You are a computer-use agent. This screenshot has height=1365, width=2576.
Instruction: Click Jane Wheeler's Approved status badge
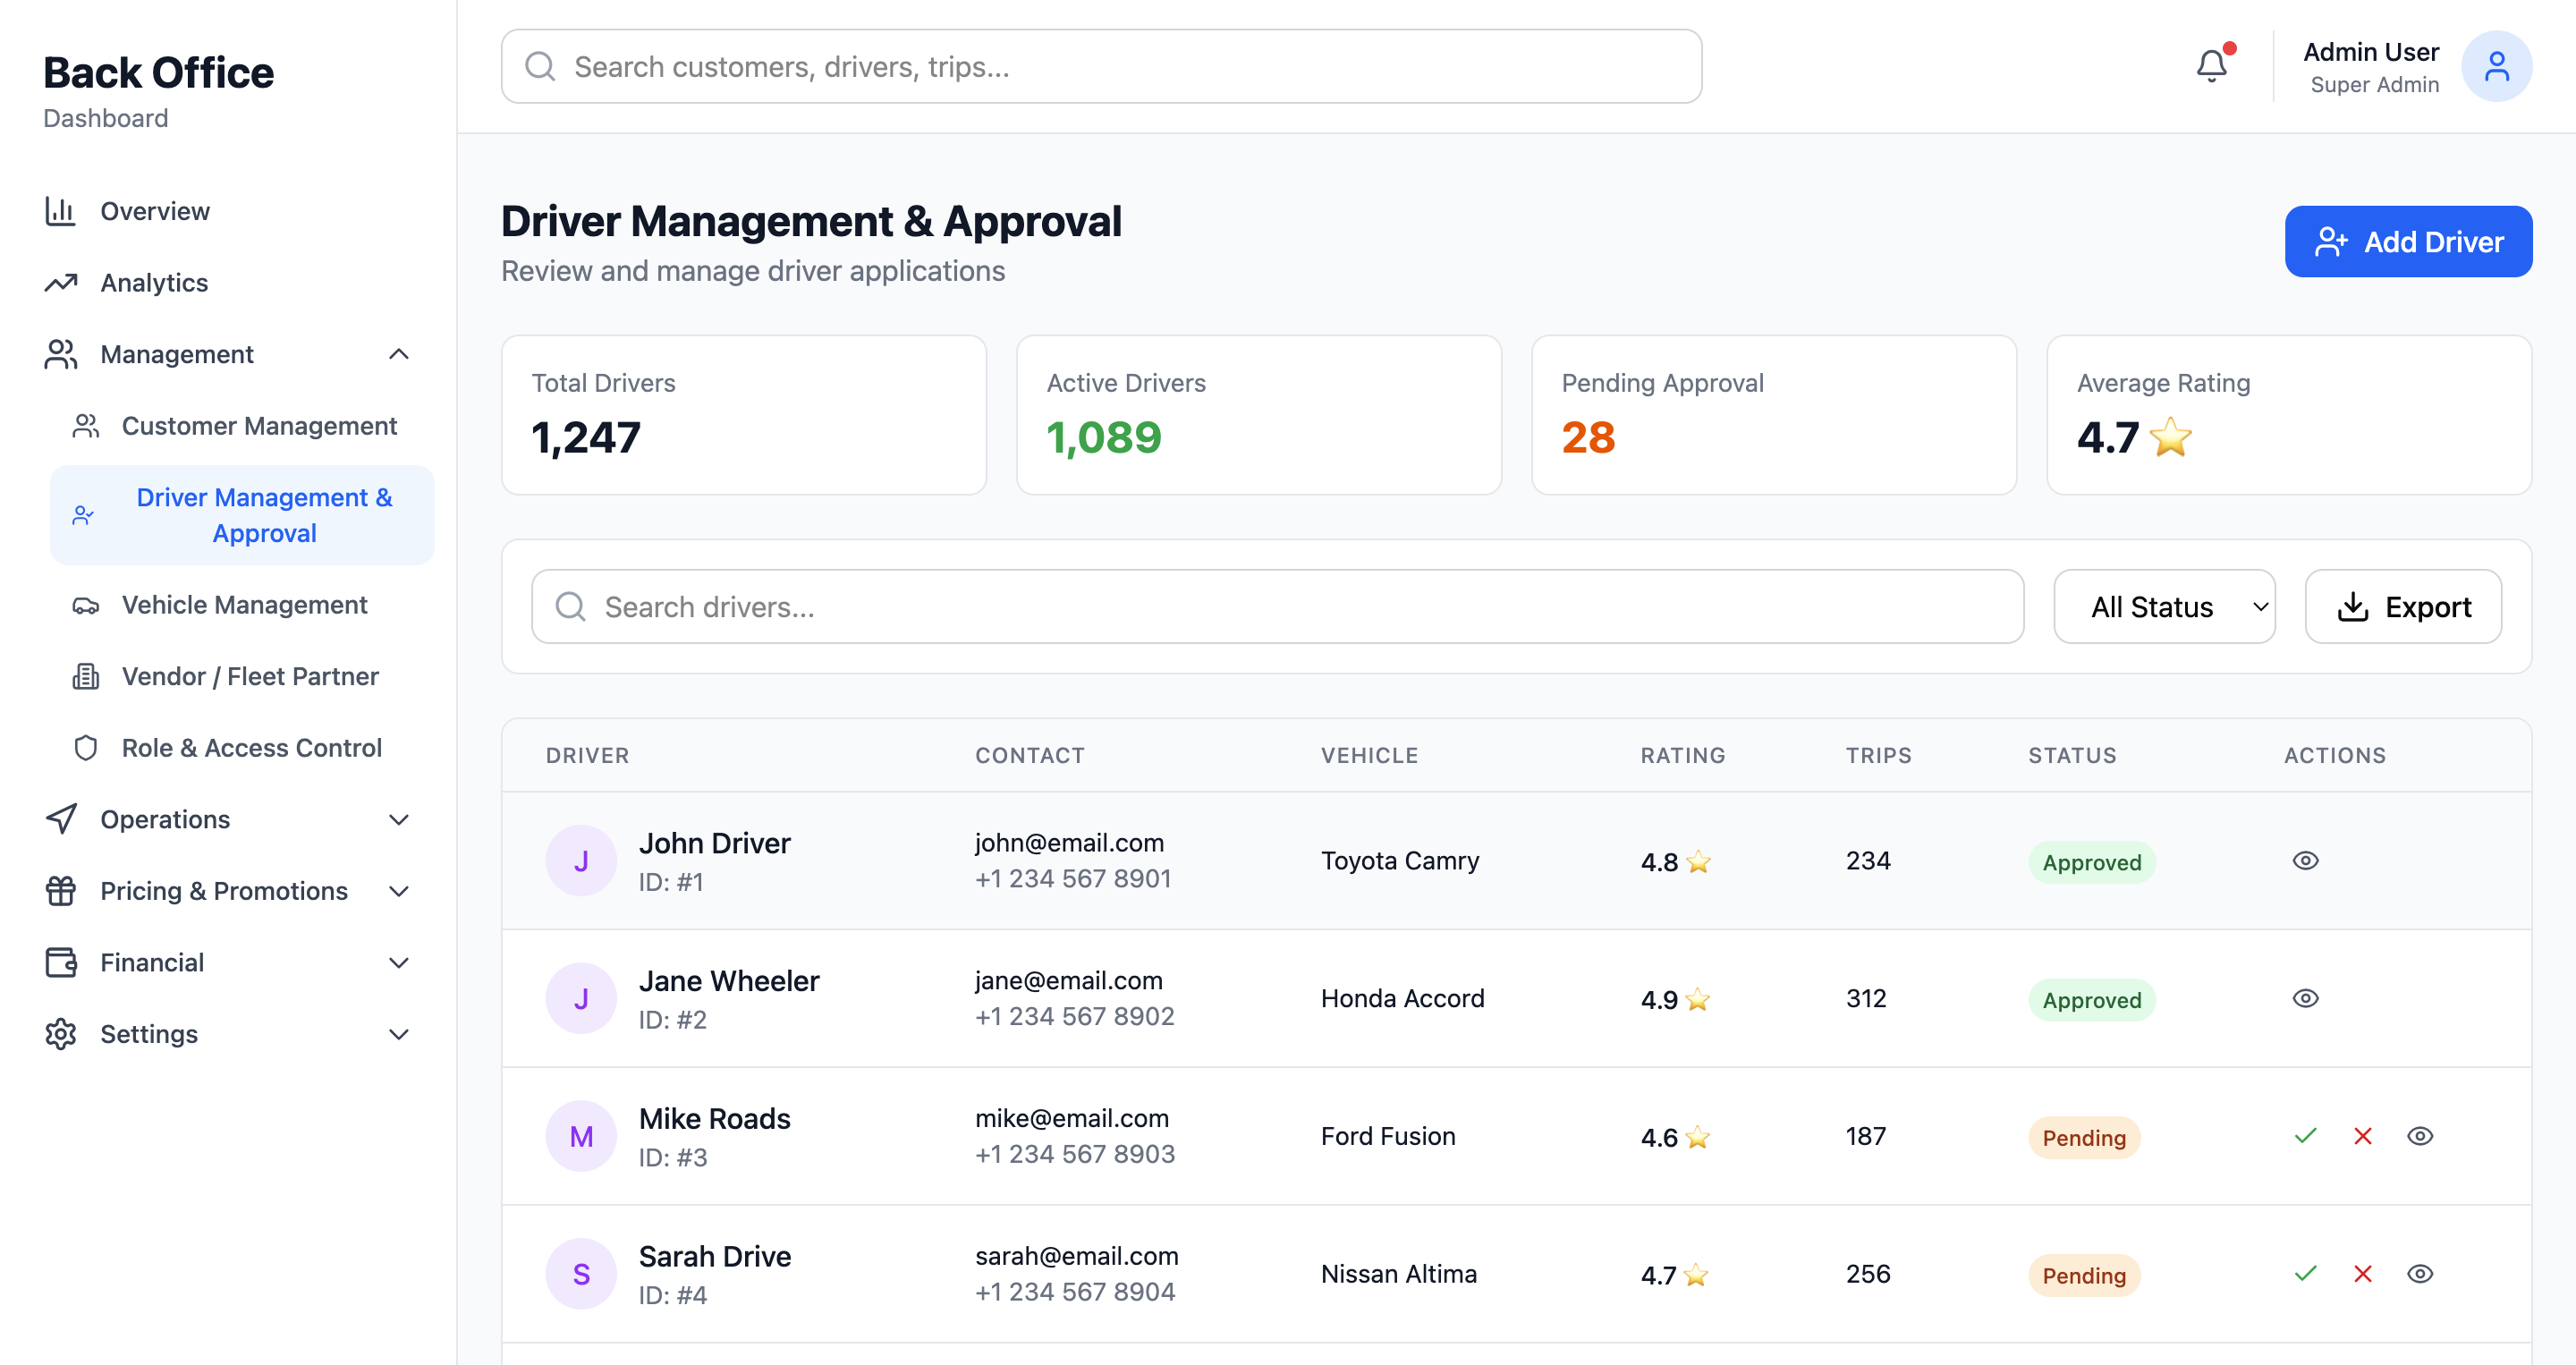coord(2091,1000)
